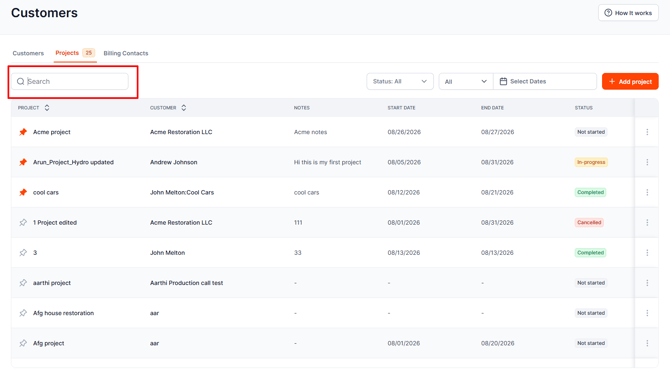This screenshot has height=378, width=670.
Task: Click the 25 count badge on Projects
Action: [88, 53]
